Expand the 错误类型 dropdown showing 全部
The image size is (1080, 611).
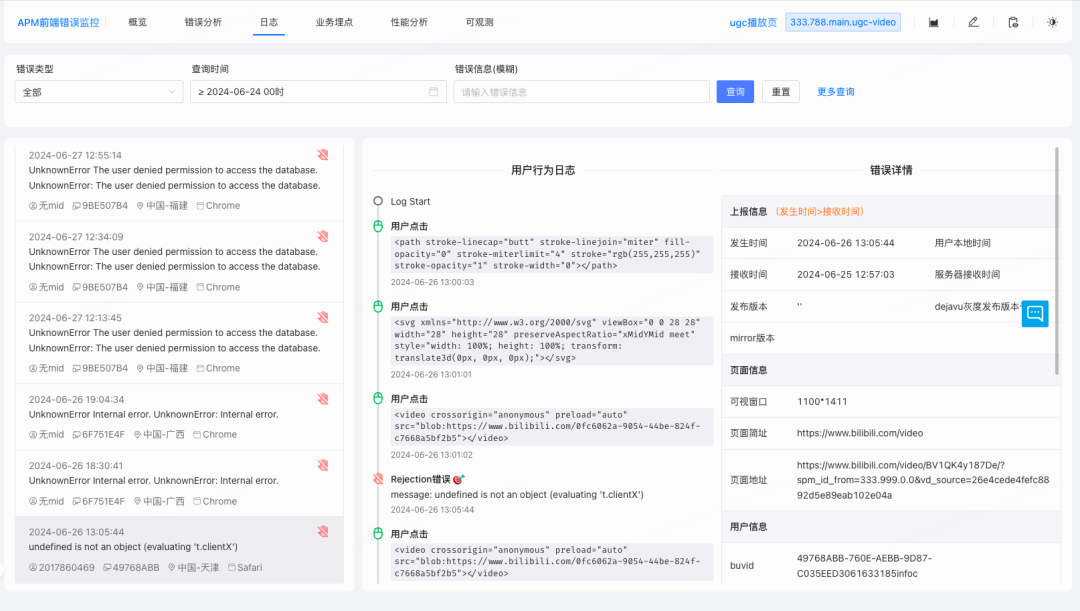(99, 92)
